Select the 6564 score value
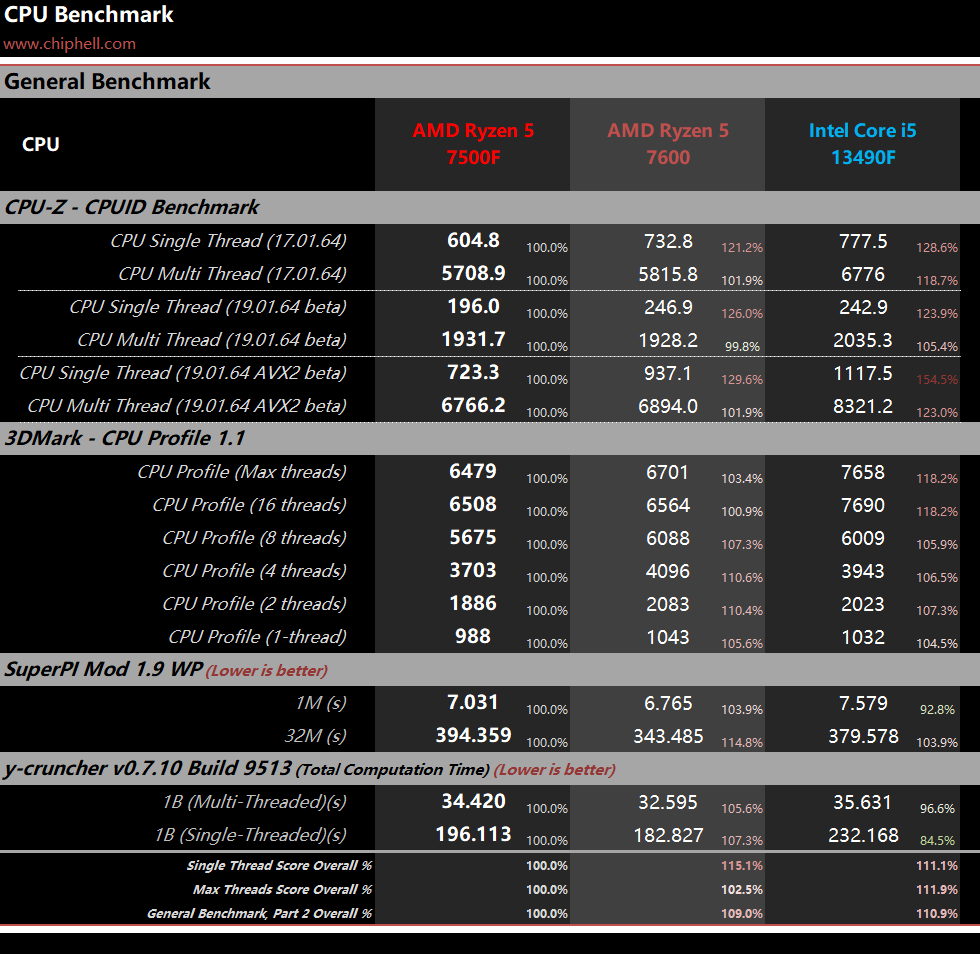 pos(668,506)
